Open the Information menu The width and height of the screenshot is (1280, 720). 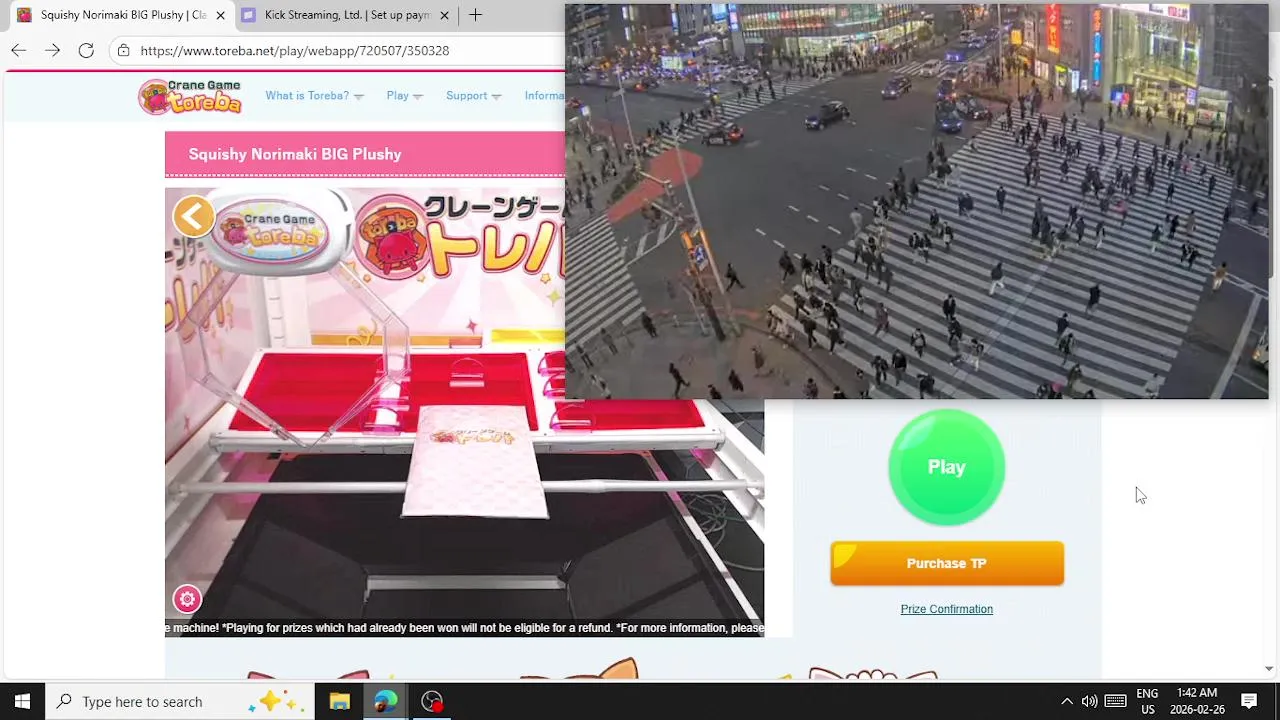point(545,96)
